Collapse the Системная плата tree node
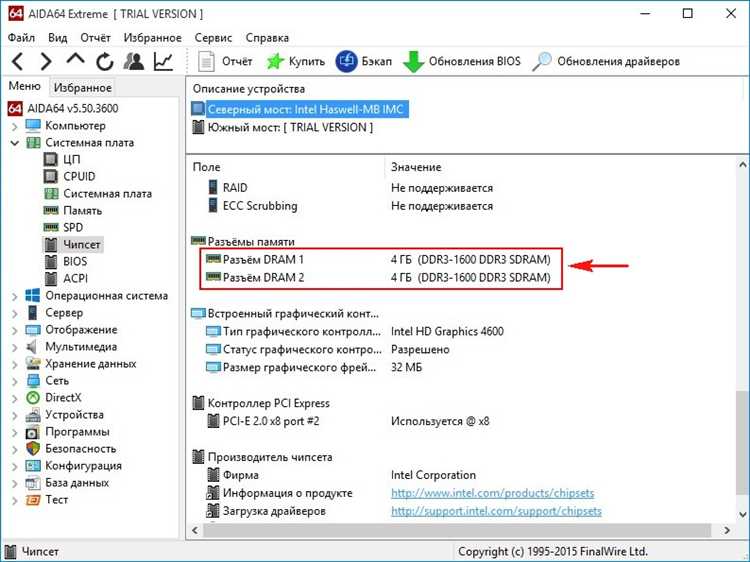Image resolution: width=750 pixels, height=562 pixels. point(14,143)
